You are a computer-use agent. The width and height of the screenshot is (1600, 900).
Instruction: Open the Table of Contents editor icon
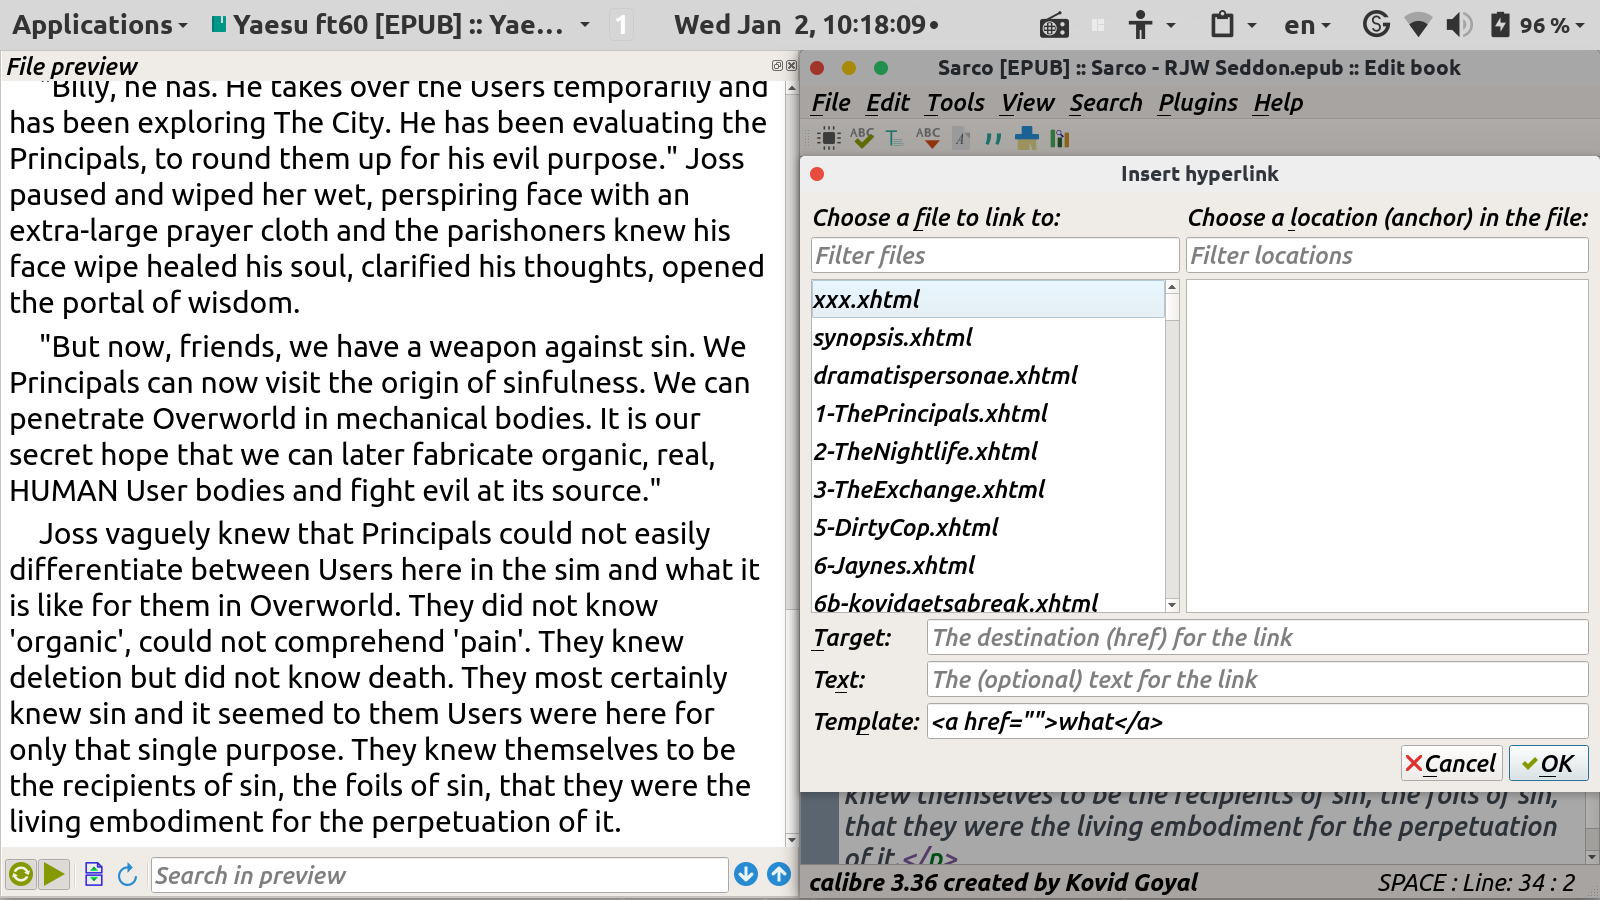click(x=895, y=138)
